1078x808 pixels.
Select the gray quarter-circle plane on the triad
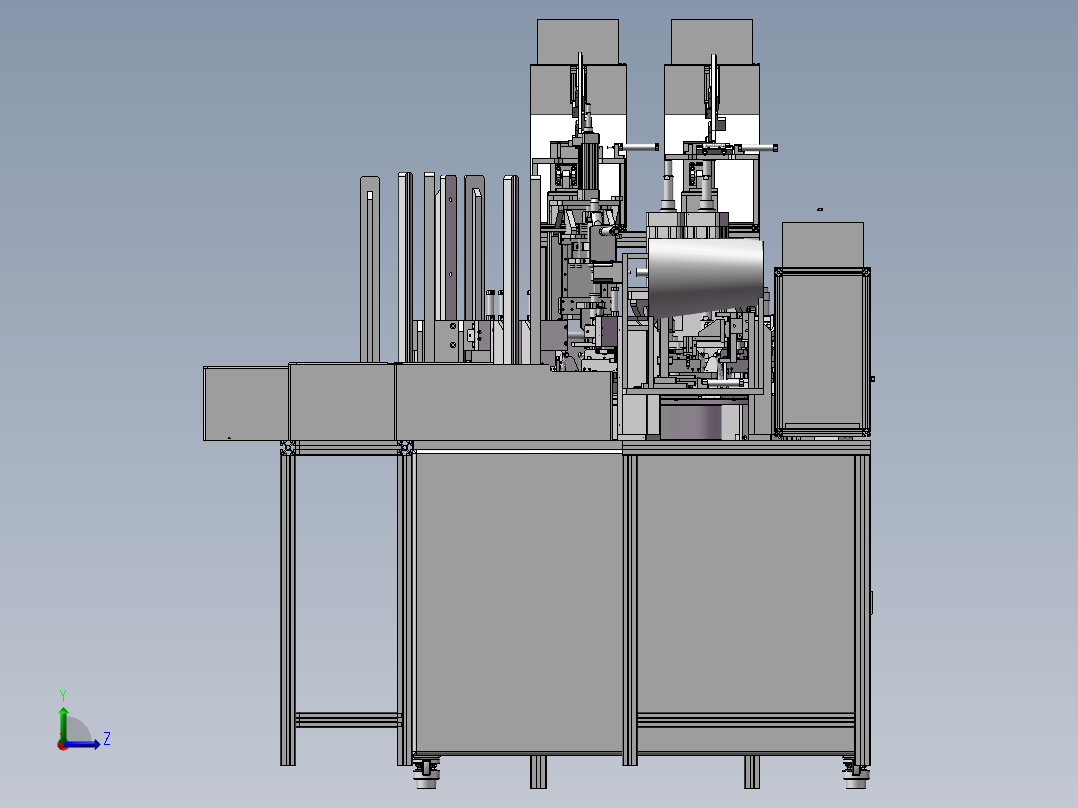pyautogui.click(x=78, y=730)
